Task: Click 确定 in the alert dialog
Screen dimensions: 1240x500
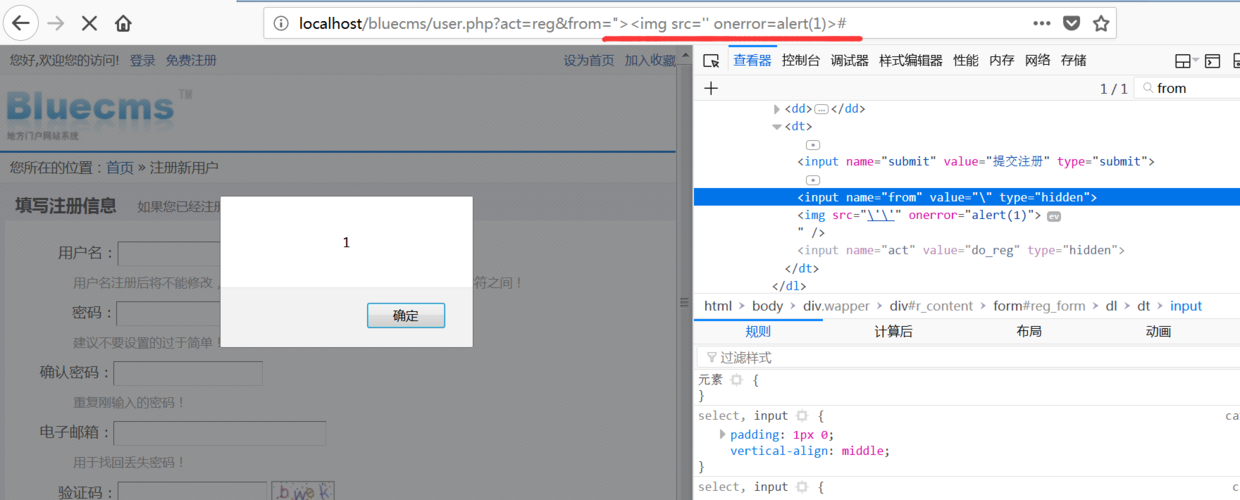Action: tap(406, 316)
